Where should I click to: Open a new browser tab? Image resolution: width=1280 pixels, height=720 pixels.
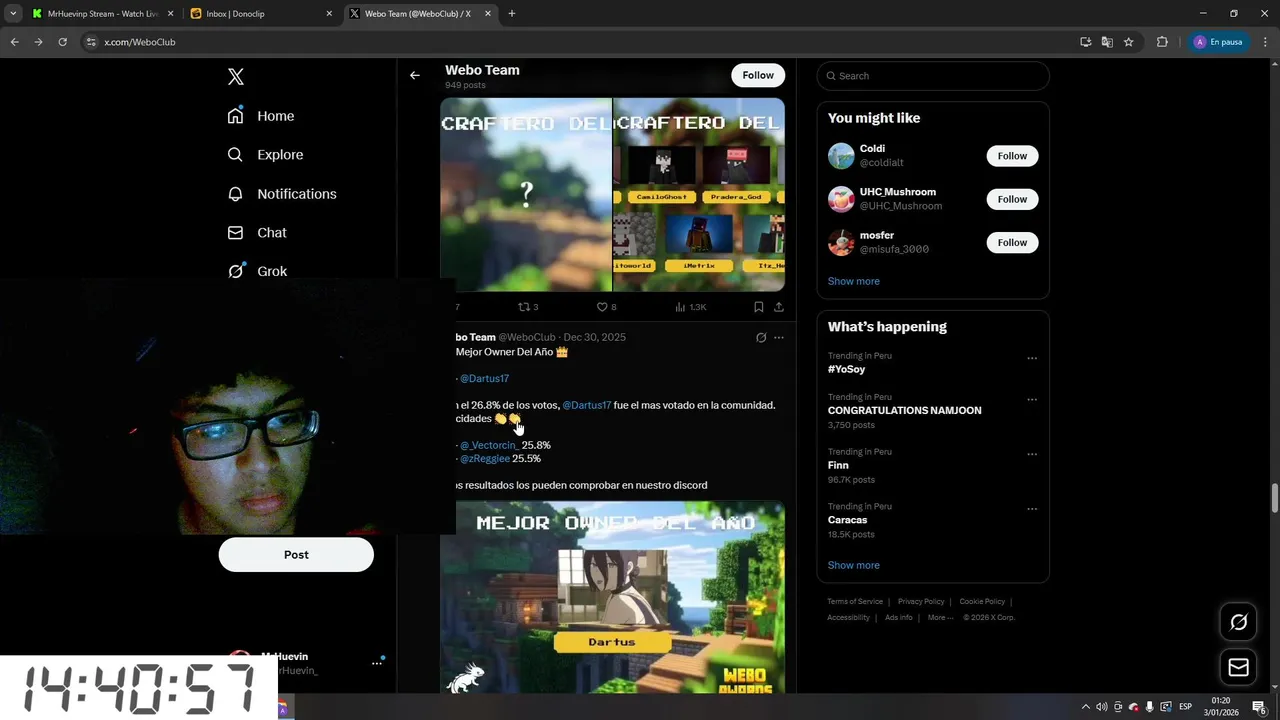tap(512, 14)
